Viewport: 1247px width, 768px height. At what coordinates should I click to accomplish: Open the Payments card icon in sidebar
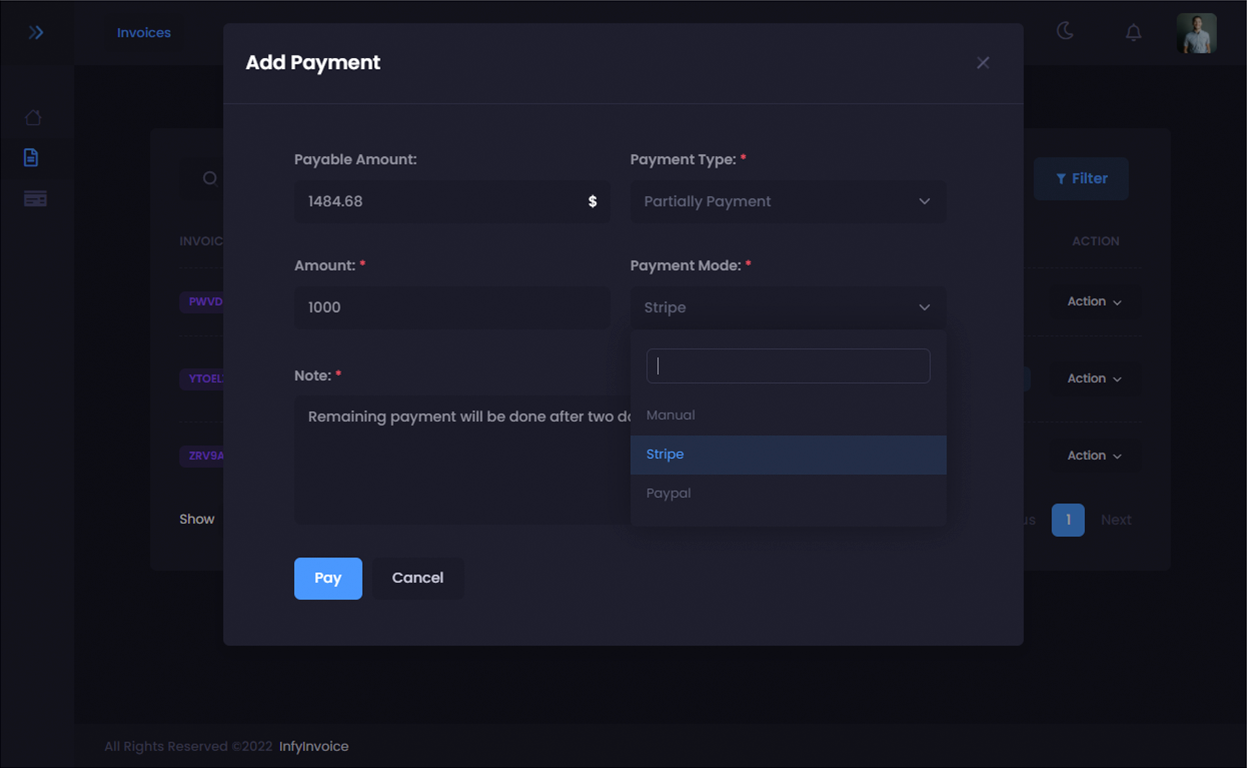pos(34,198)
